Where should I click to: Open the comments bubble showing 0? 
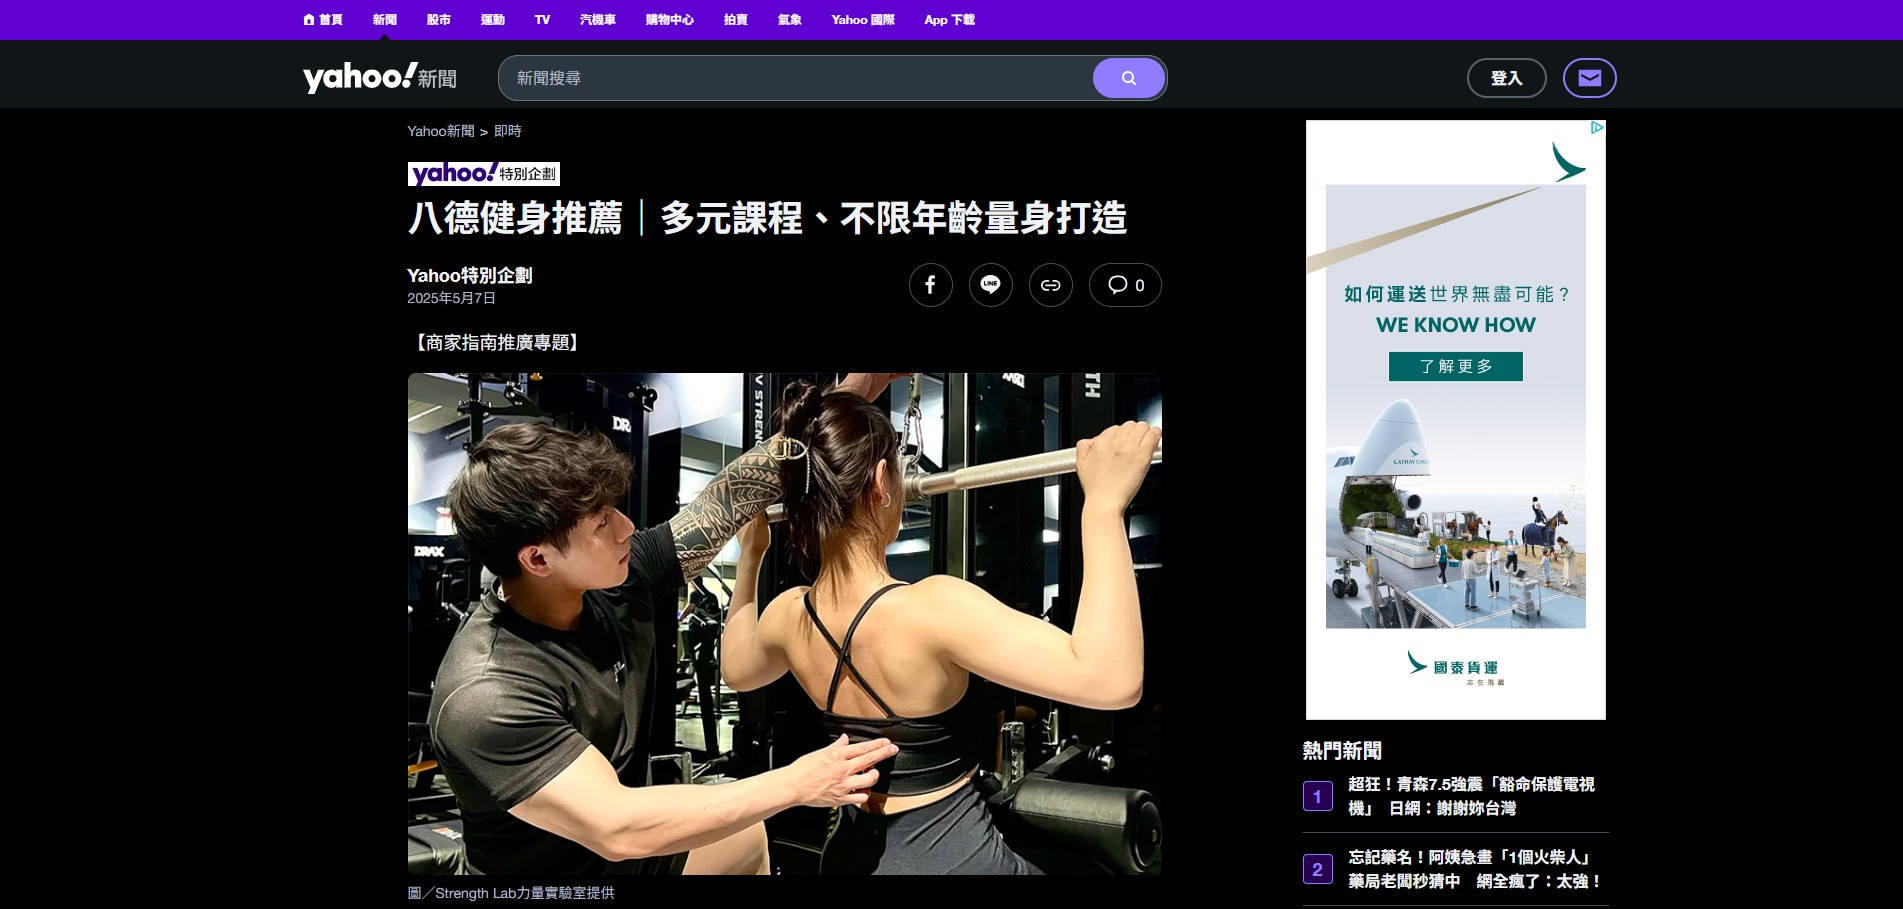[1125, 285]
